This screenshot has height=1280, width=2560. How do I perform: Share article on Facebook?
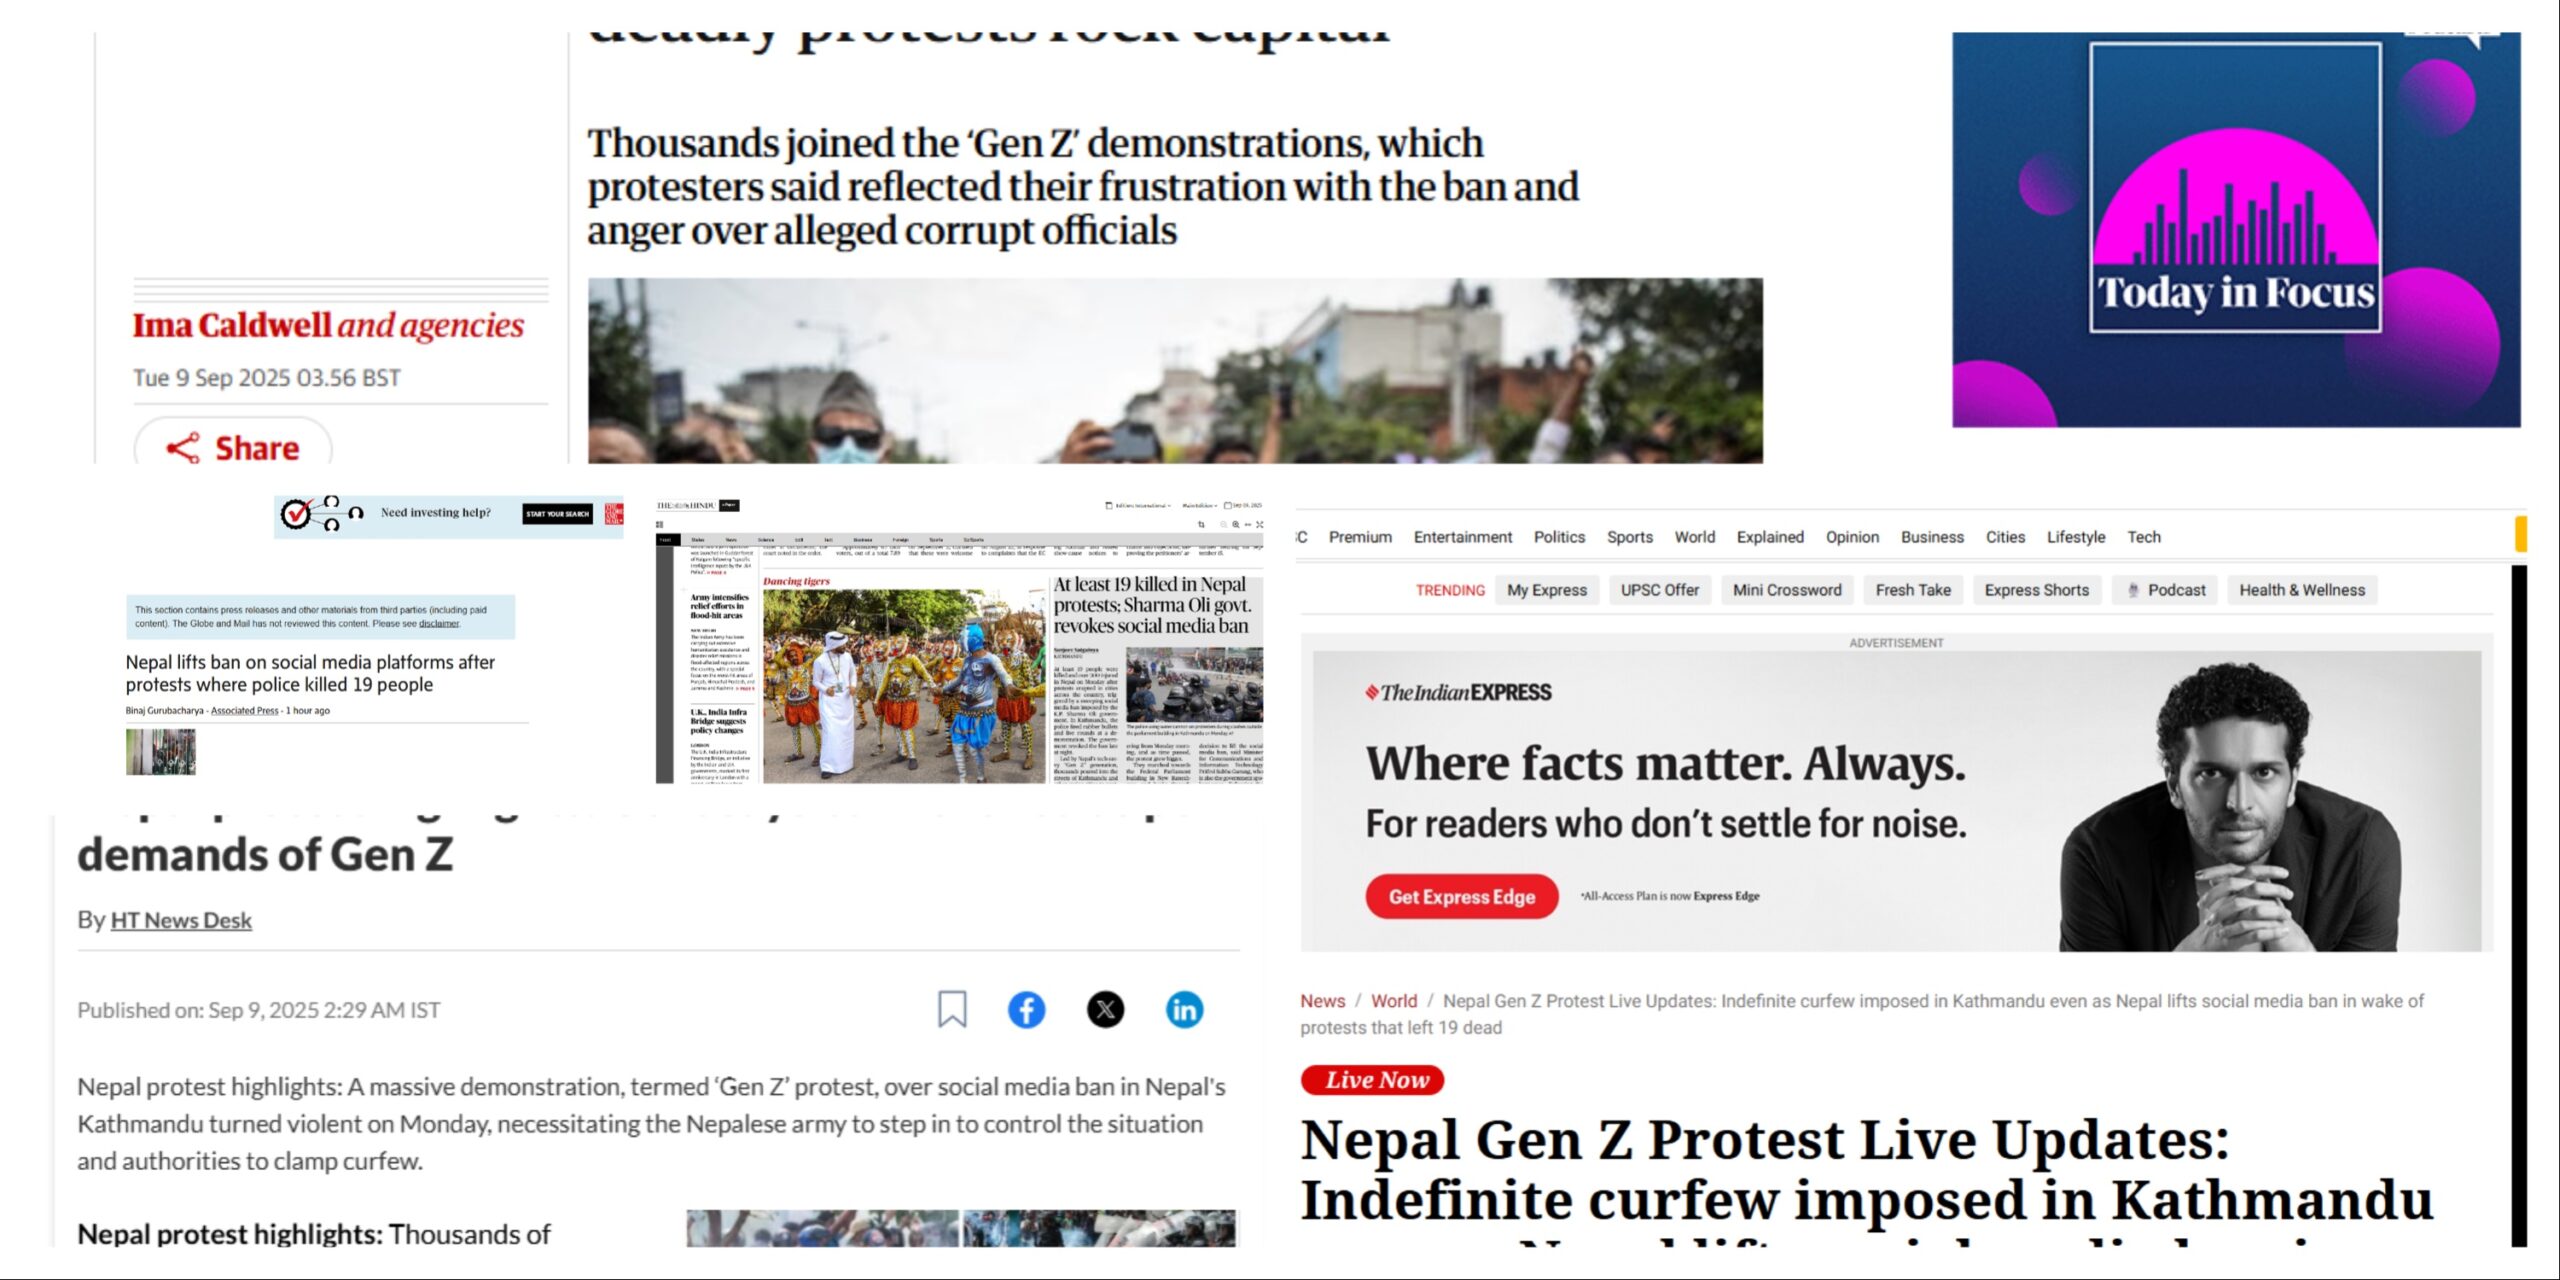coord(1026,1009)
